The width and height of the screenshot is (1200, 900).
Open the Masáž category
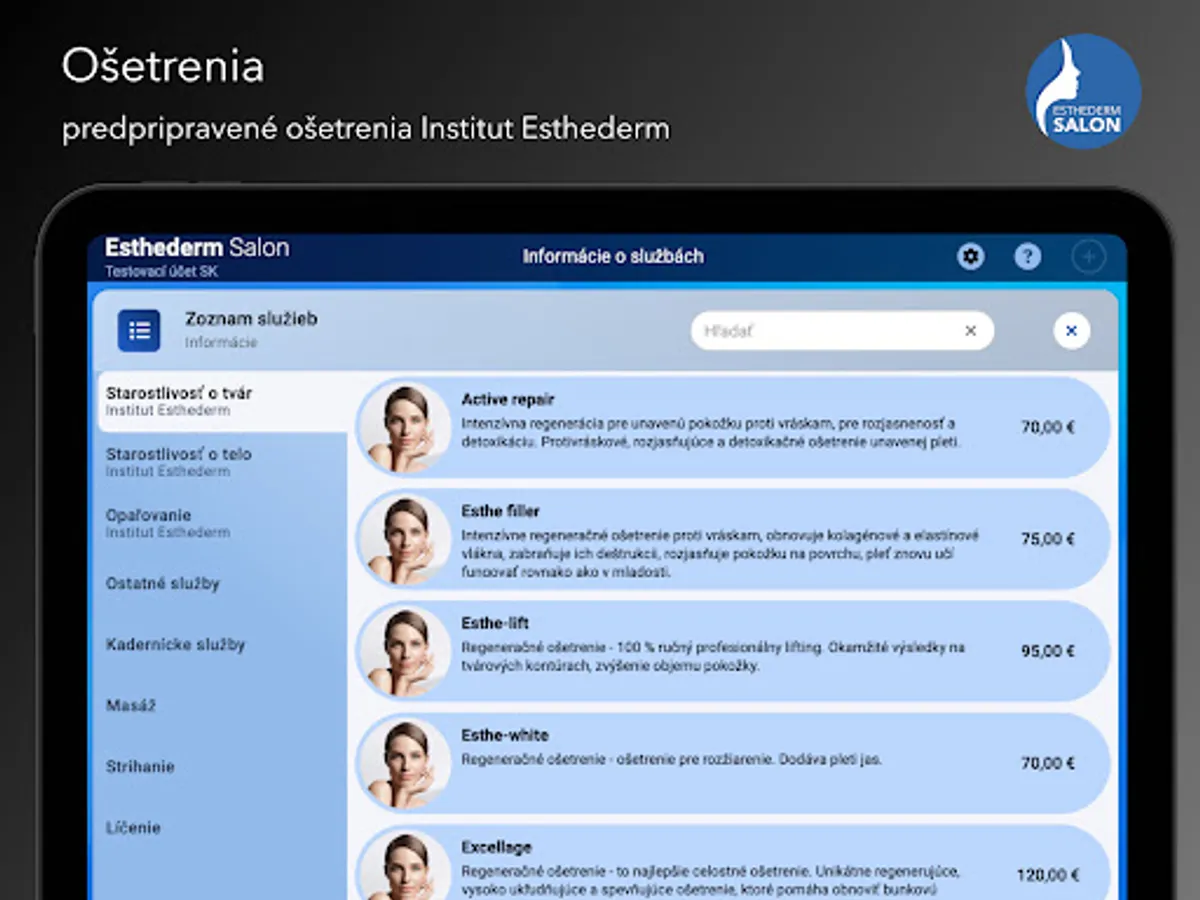222,706
